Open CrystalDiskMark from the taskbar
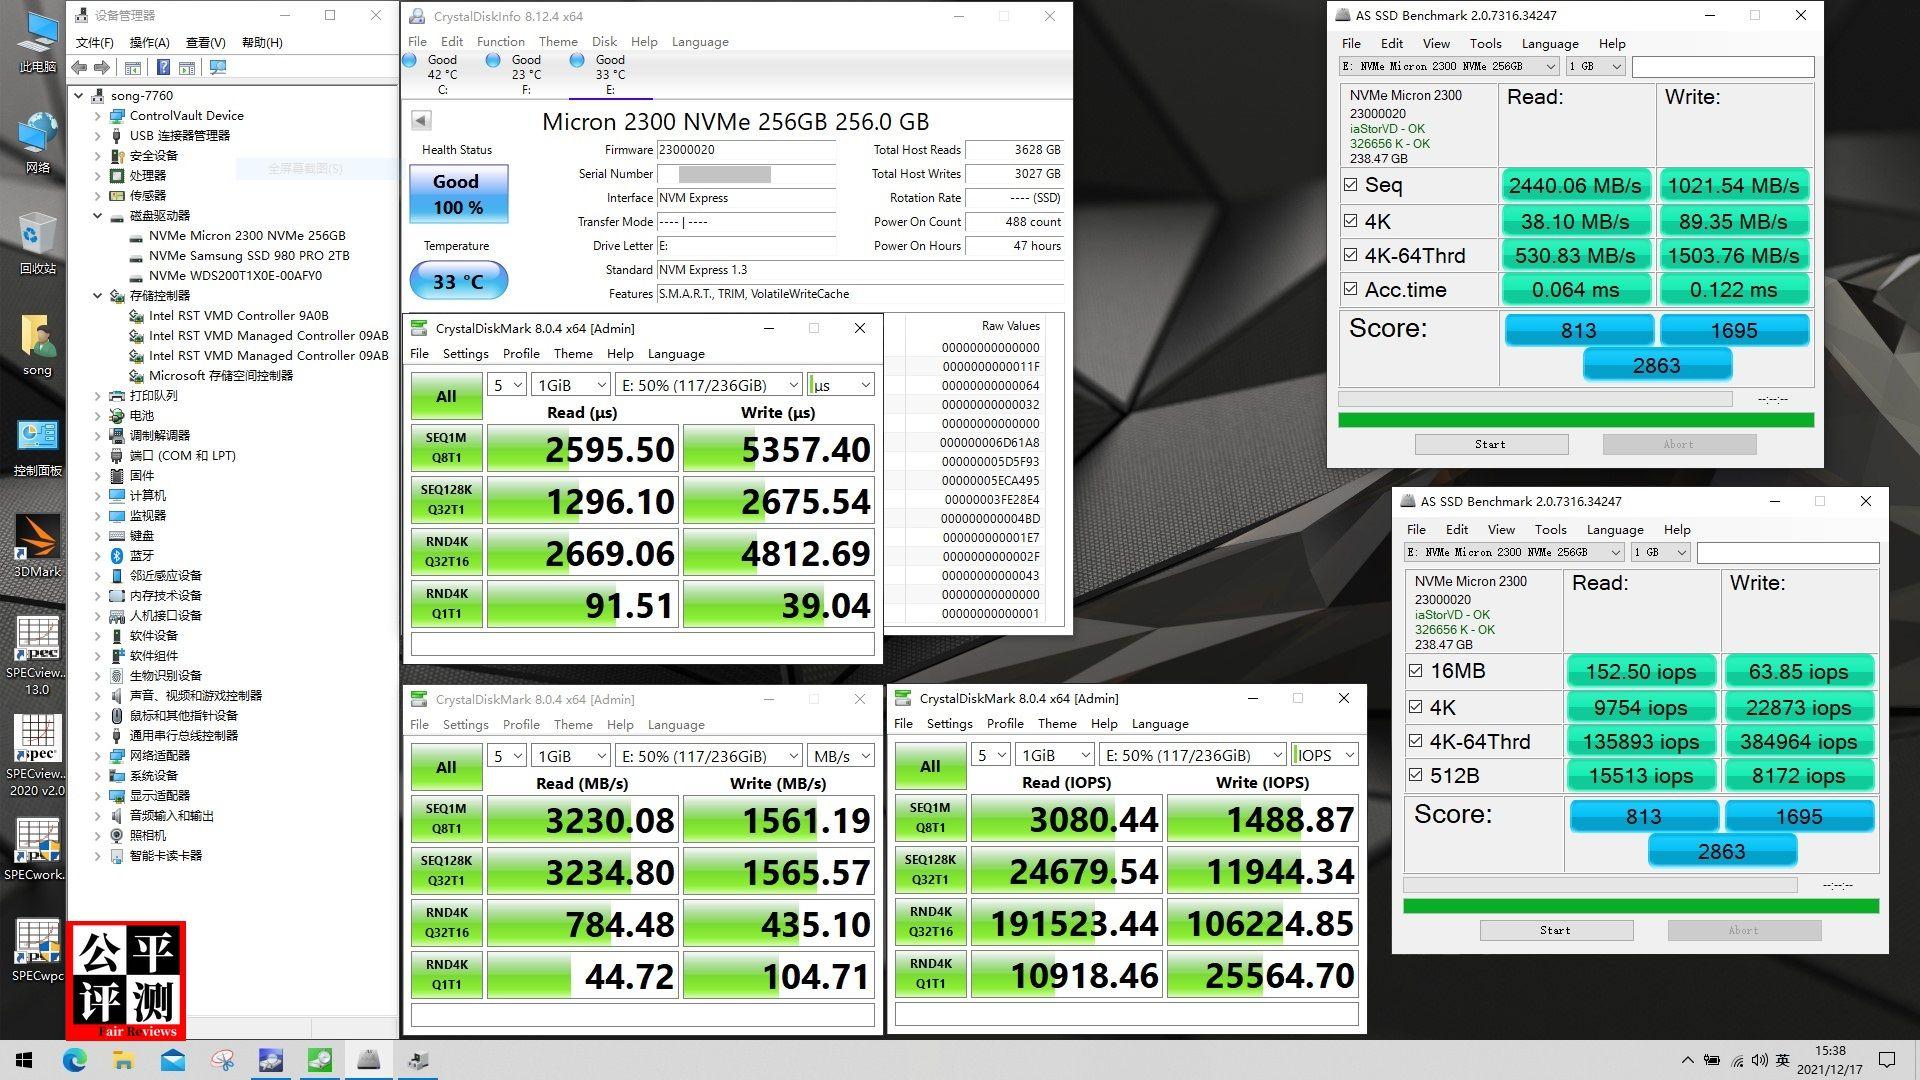 [x=320, y=1060]
